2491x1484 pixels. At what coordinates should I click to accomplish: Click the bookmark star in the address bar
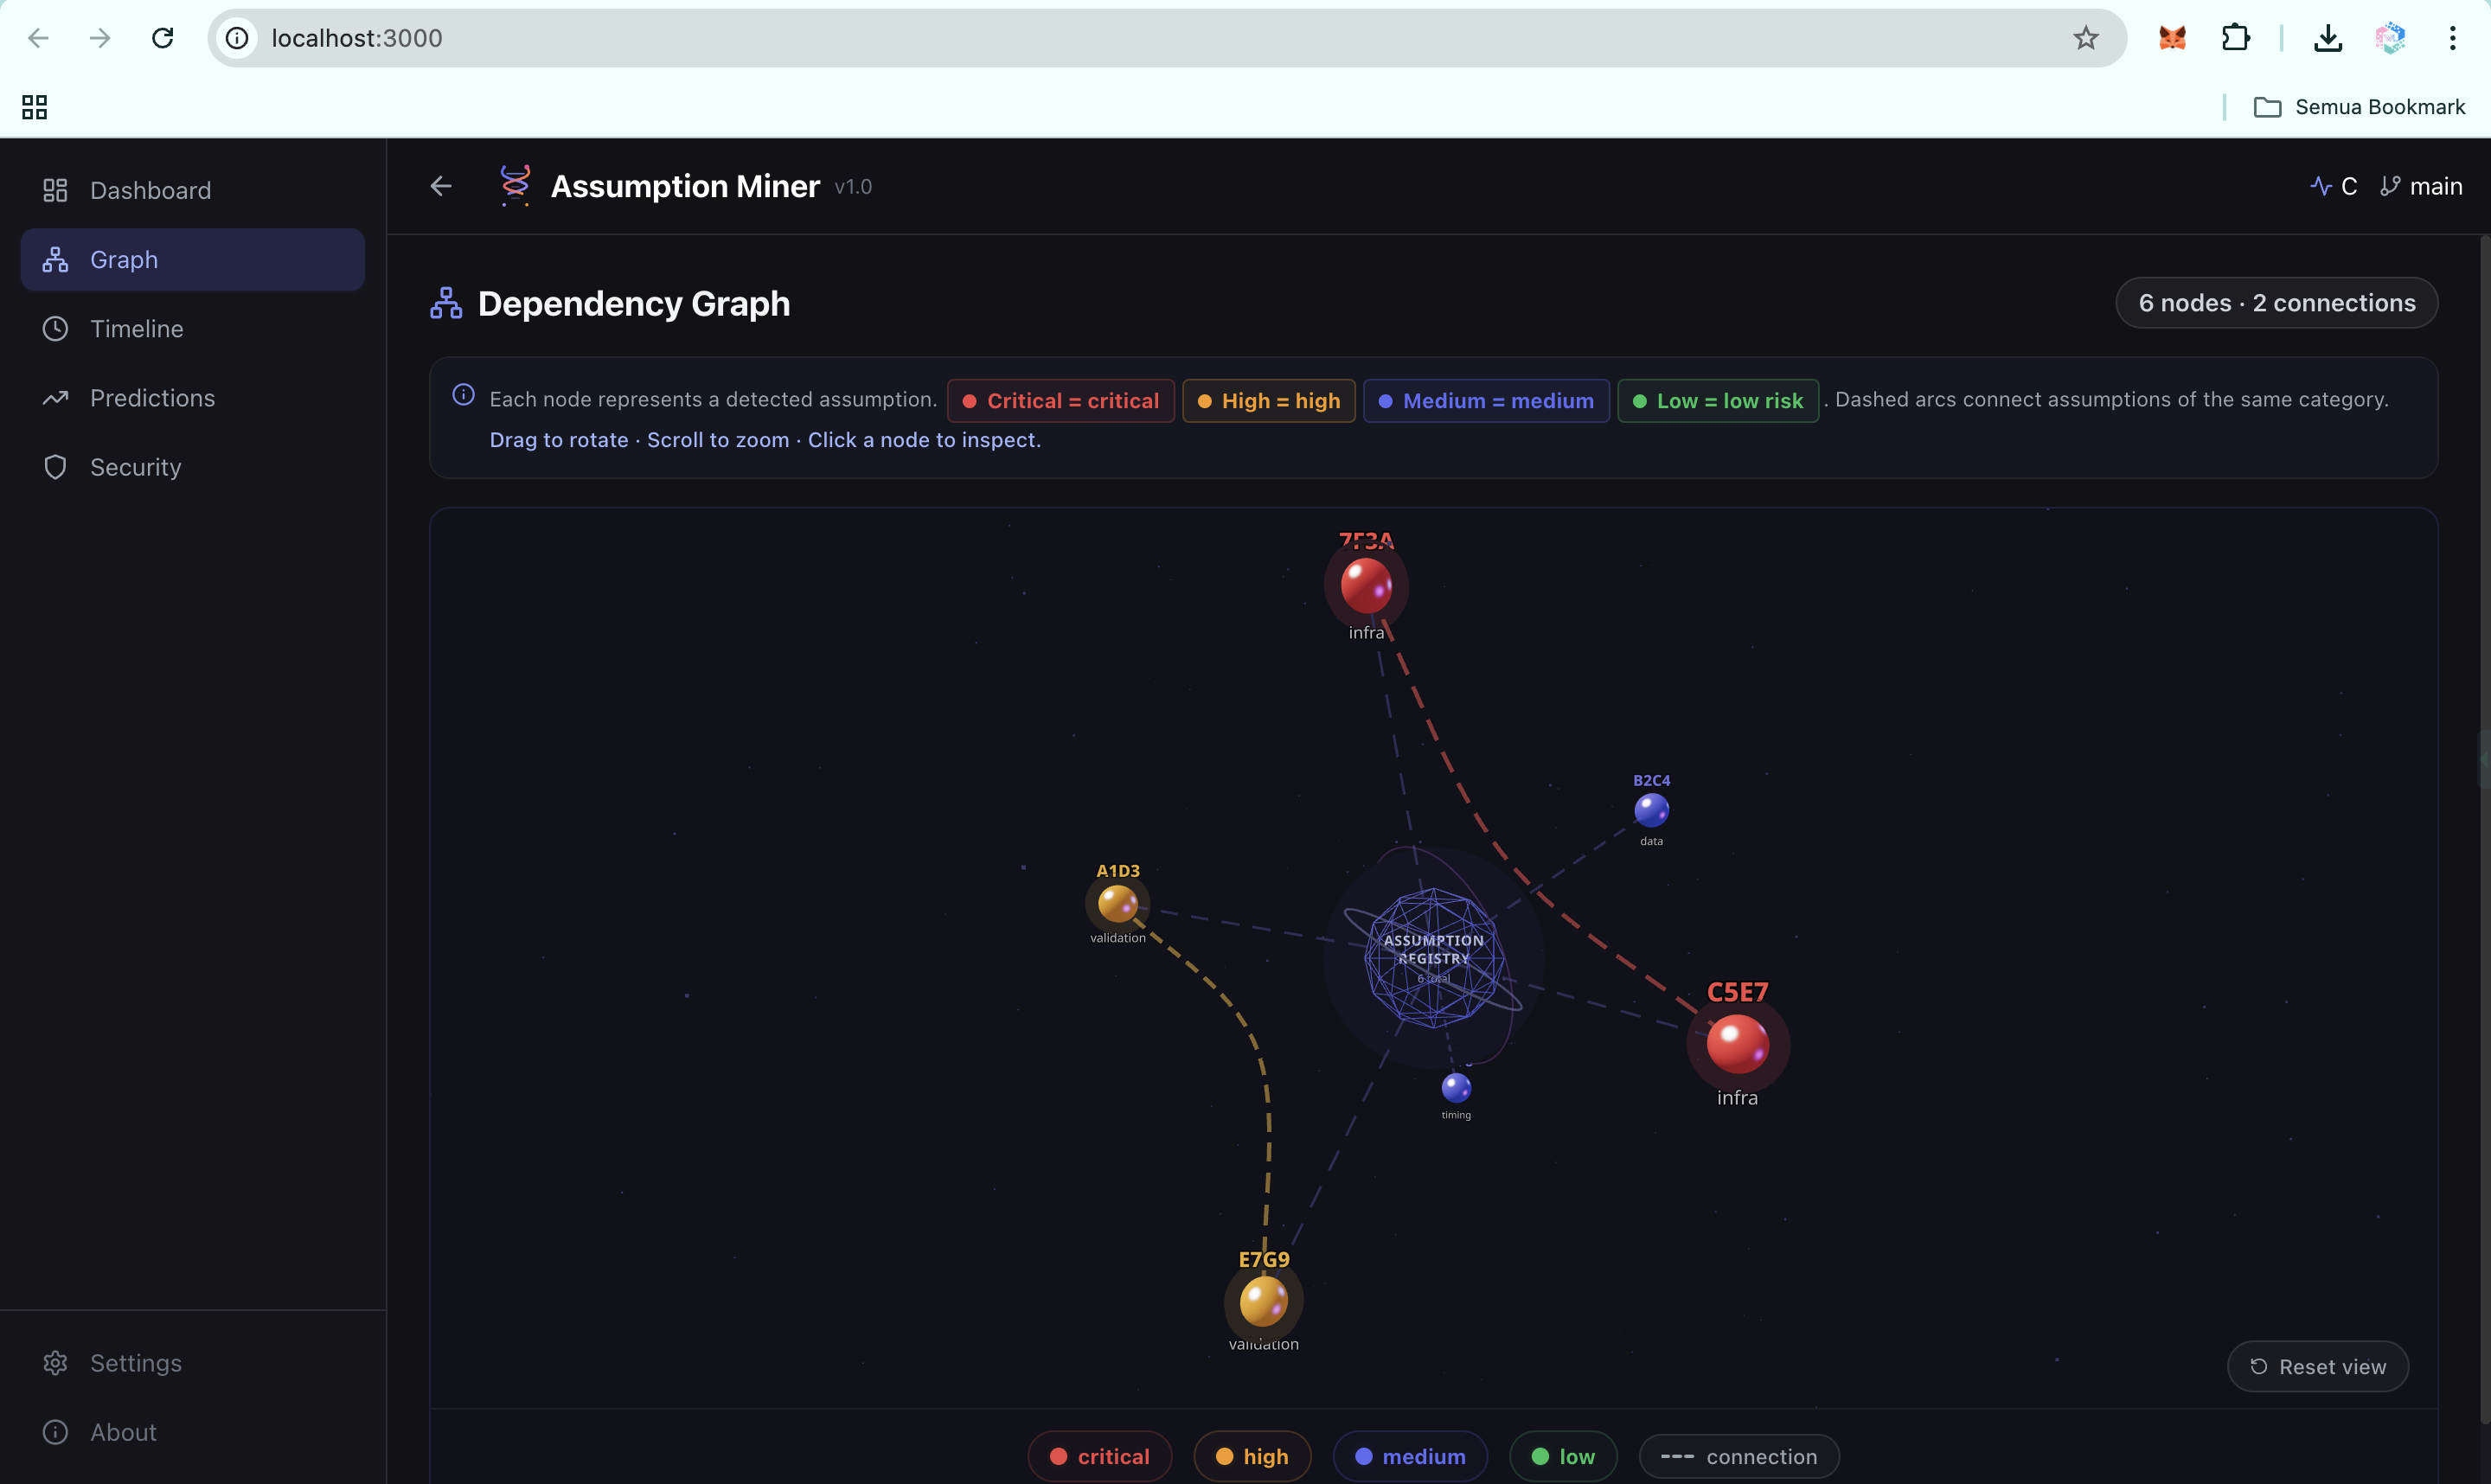[2085, 38]
